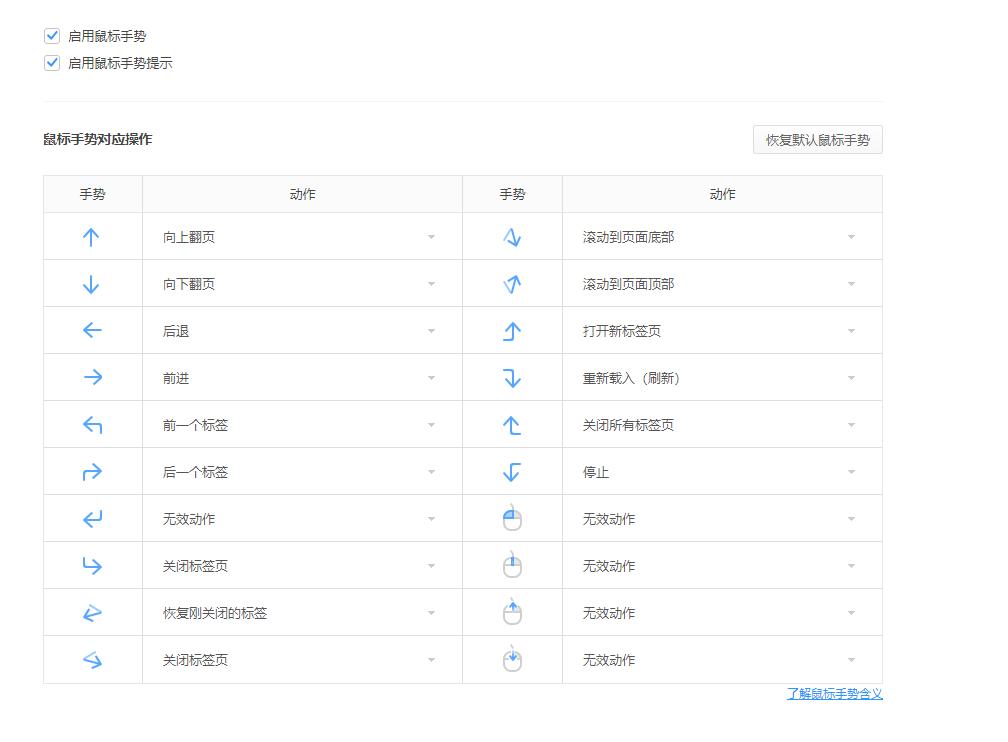Click the zigzag gesture icon for 滚动到页面底部
The width and height of the screenshot is (1008, 742).
click(x=512, y=237)
